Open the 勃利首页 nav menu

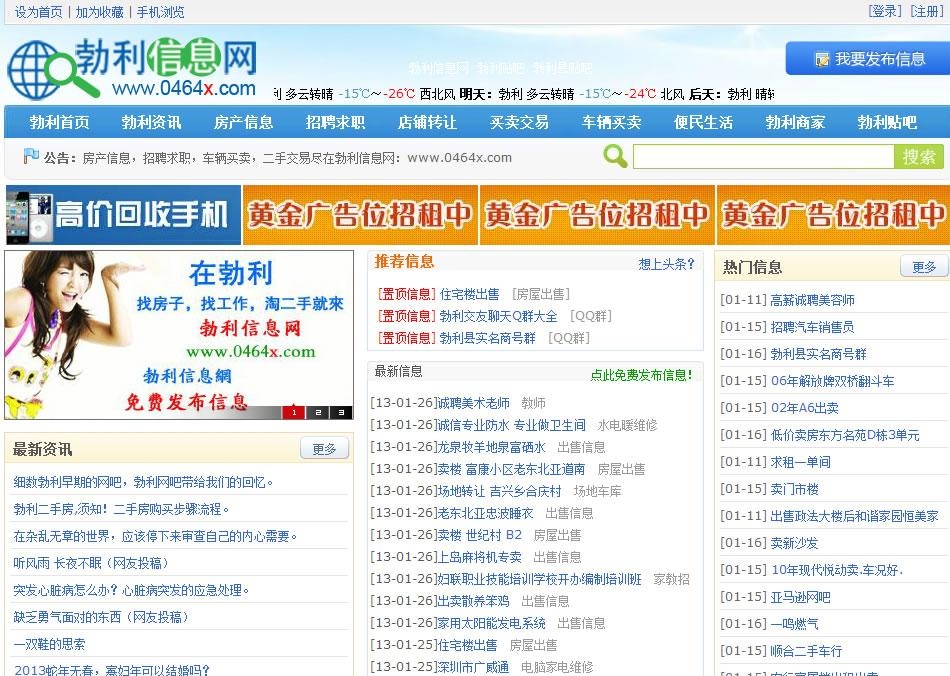59,122
